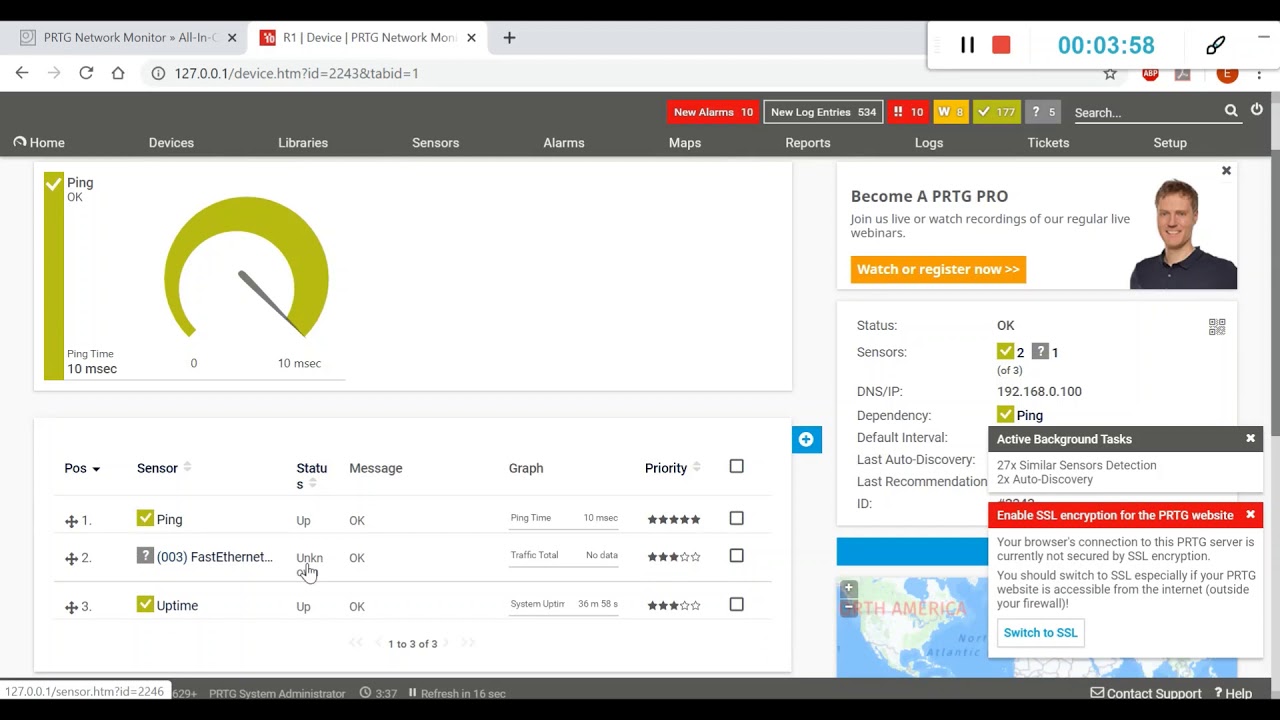The width and height of the screenshot is (1280, 720).
Task: Sort table by Pos column
Action: pos(82,468)
